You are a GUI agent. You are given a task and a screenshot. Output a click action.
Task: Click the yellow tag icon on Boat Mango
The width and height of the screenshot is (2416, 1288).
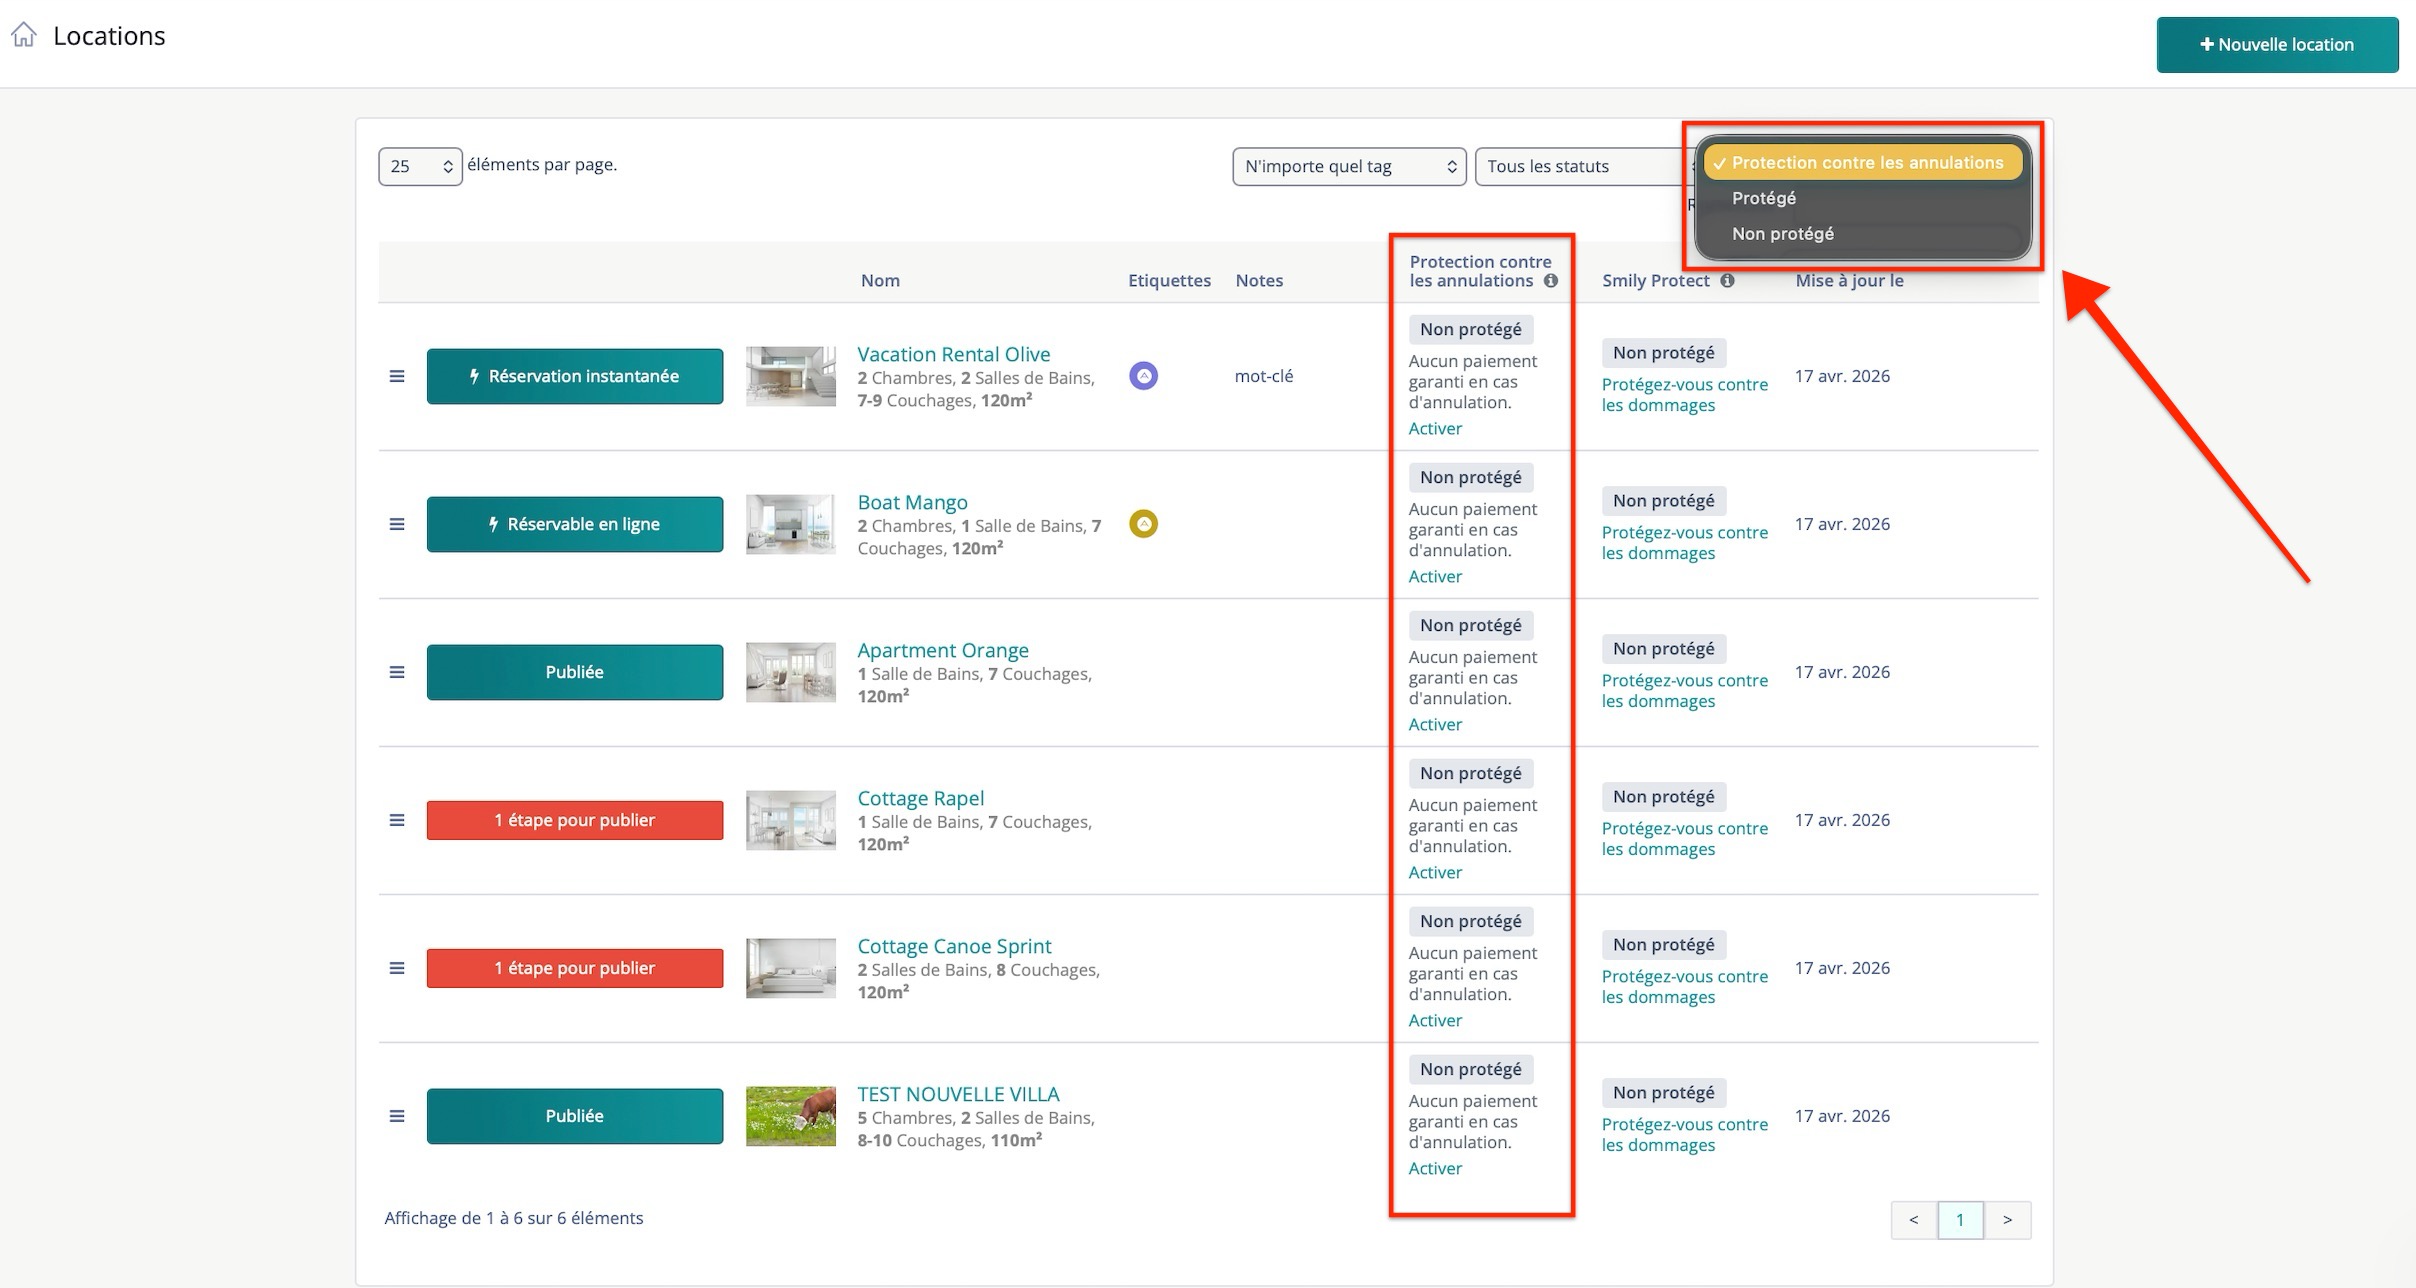[1143, 524]
